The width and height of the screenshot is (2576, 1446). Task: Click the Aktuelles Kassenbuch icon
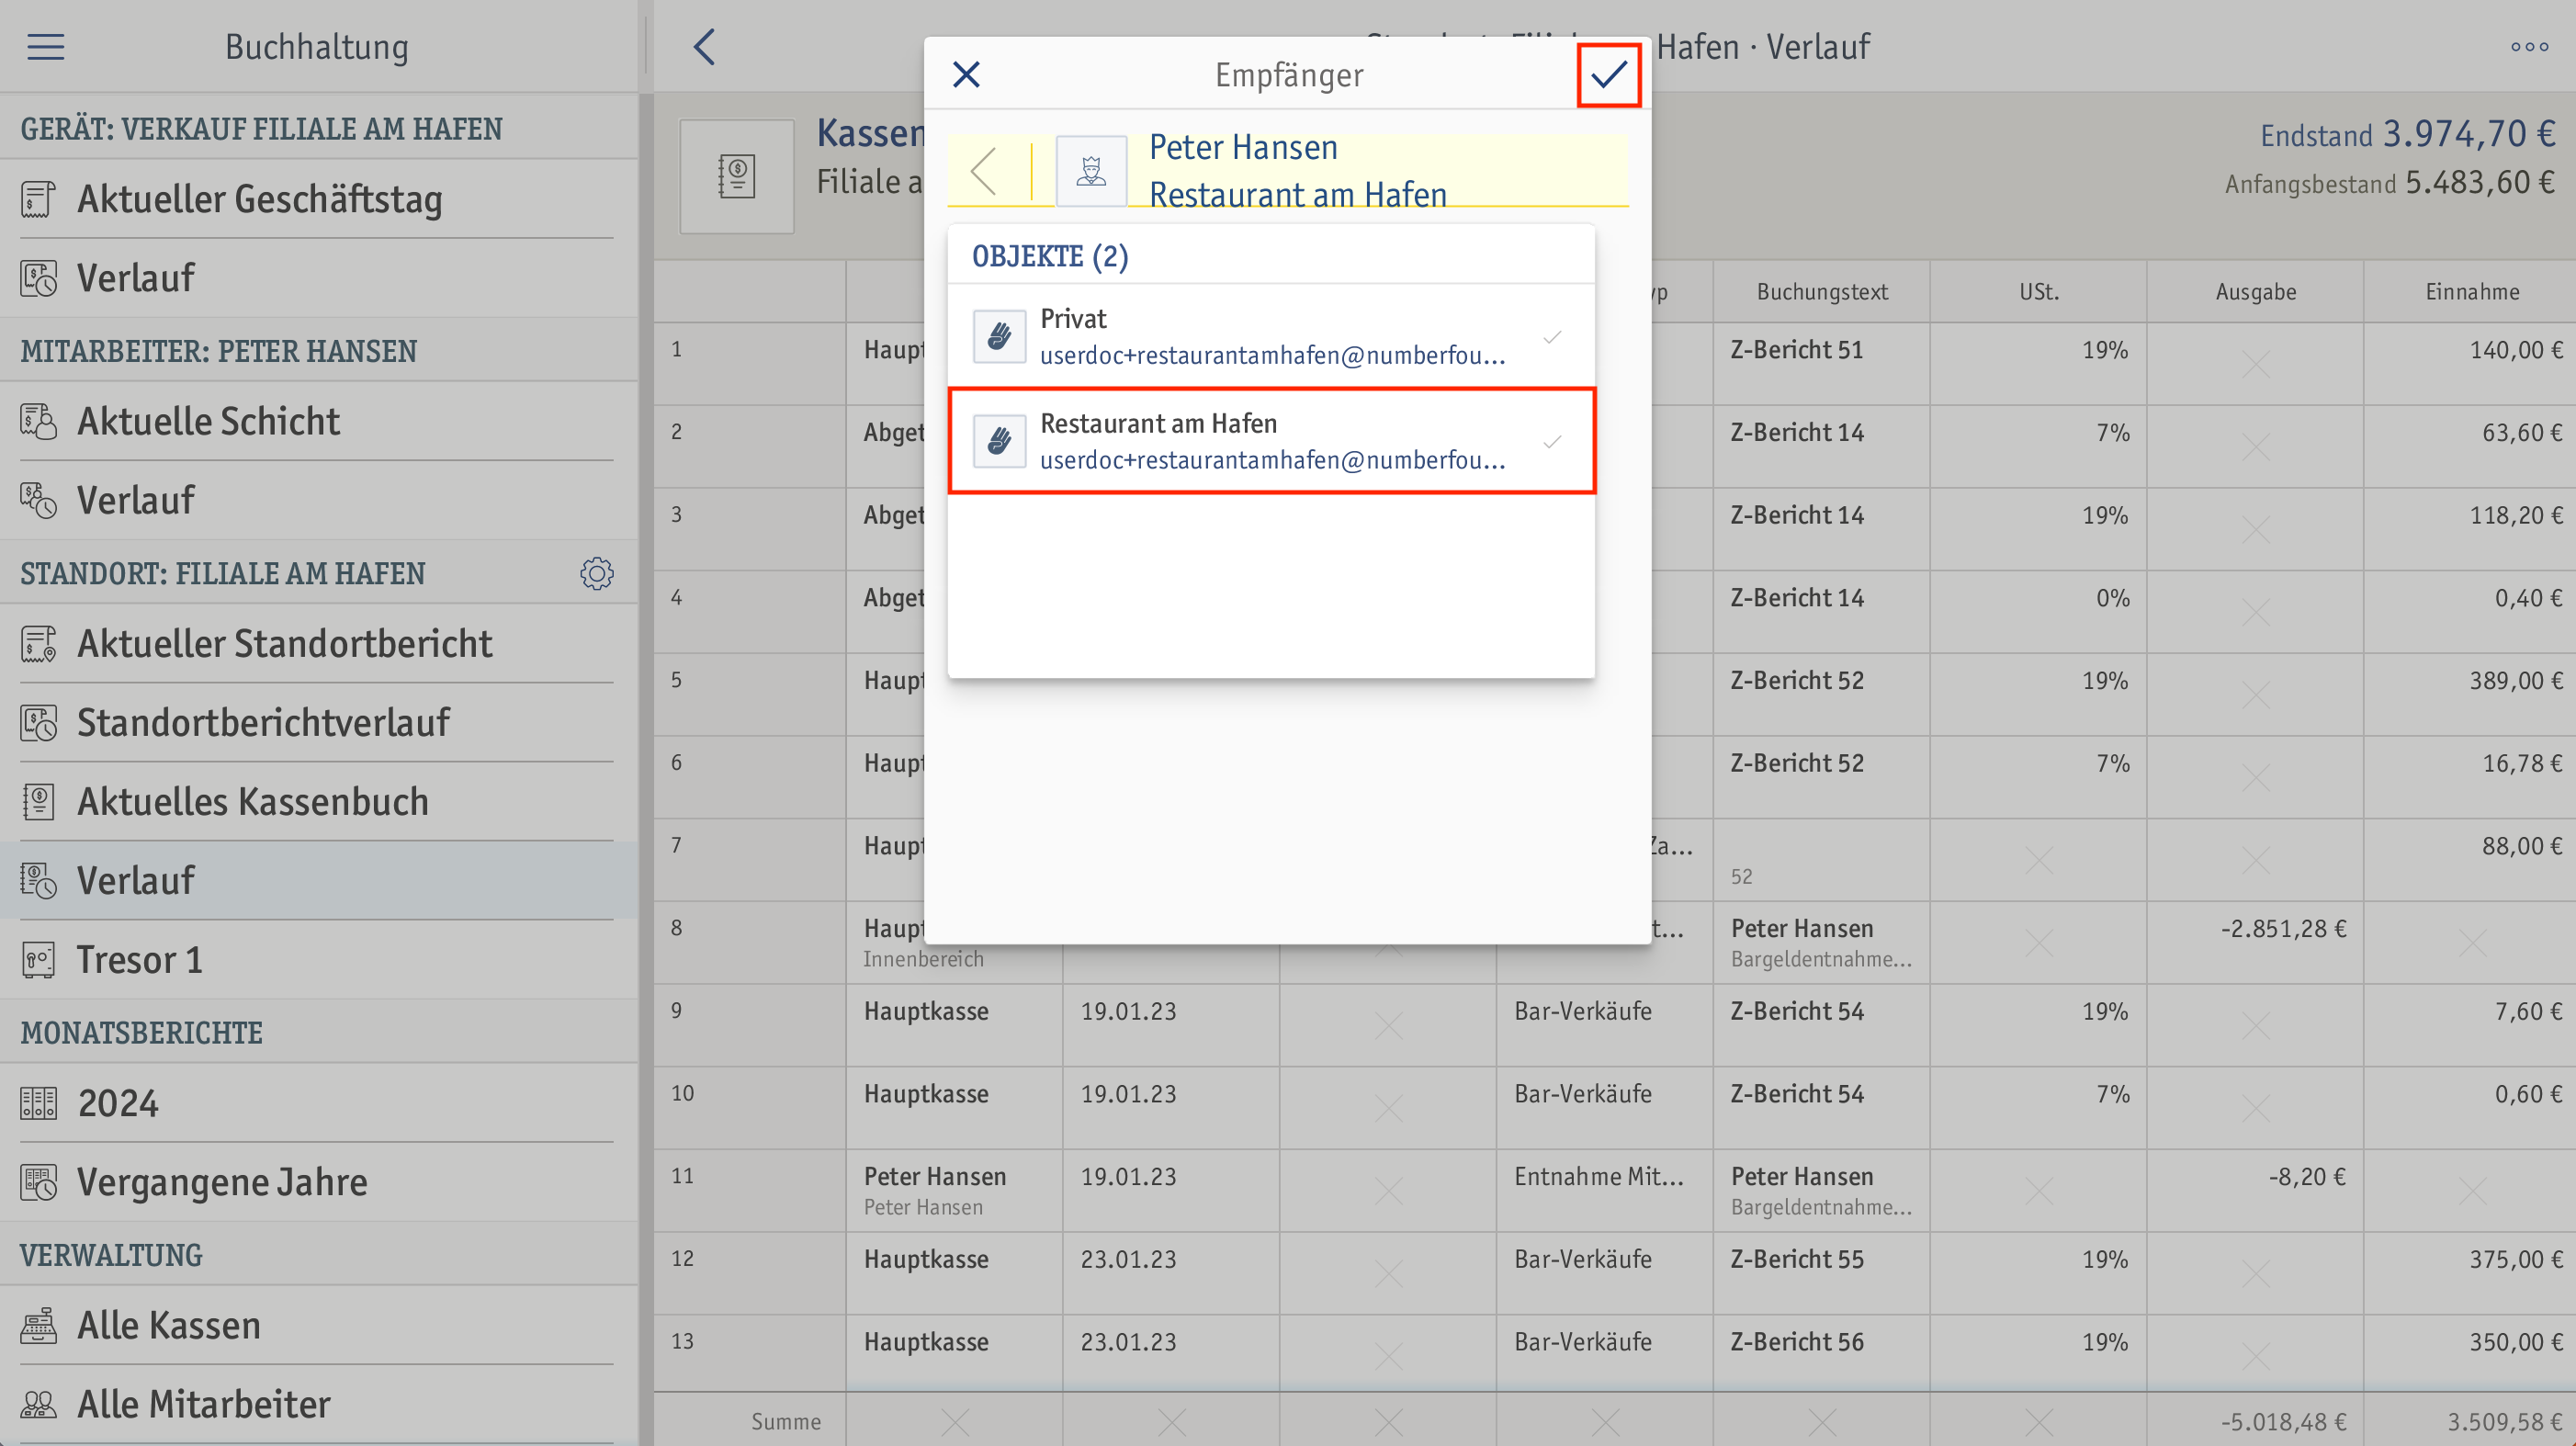click(x=38, y=802)
